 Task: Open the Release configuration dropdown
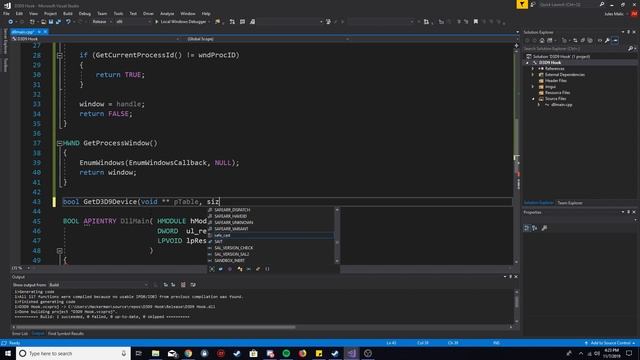coord(102,22)
